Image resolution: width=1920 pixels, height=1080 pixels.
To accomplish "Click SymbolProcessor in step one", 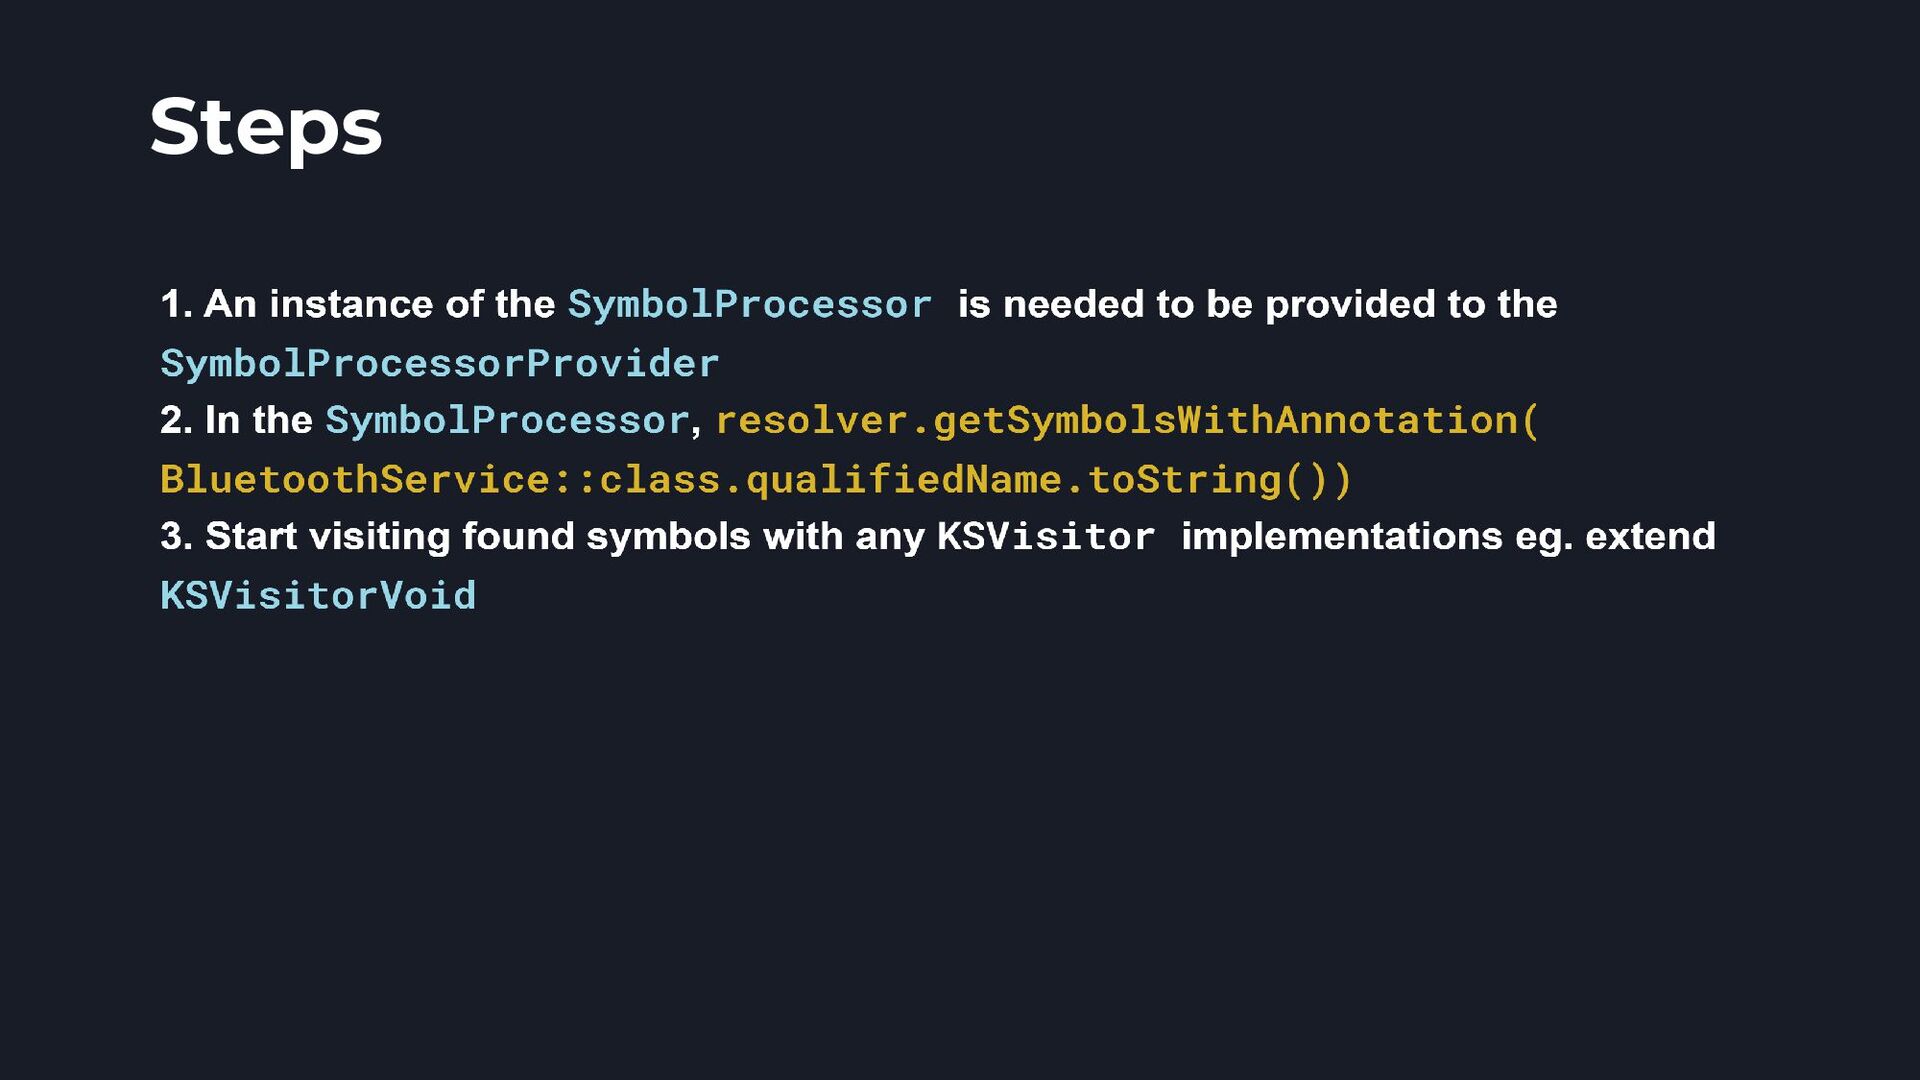I will (750, 305).
